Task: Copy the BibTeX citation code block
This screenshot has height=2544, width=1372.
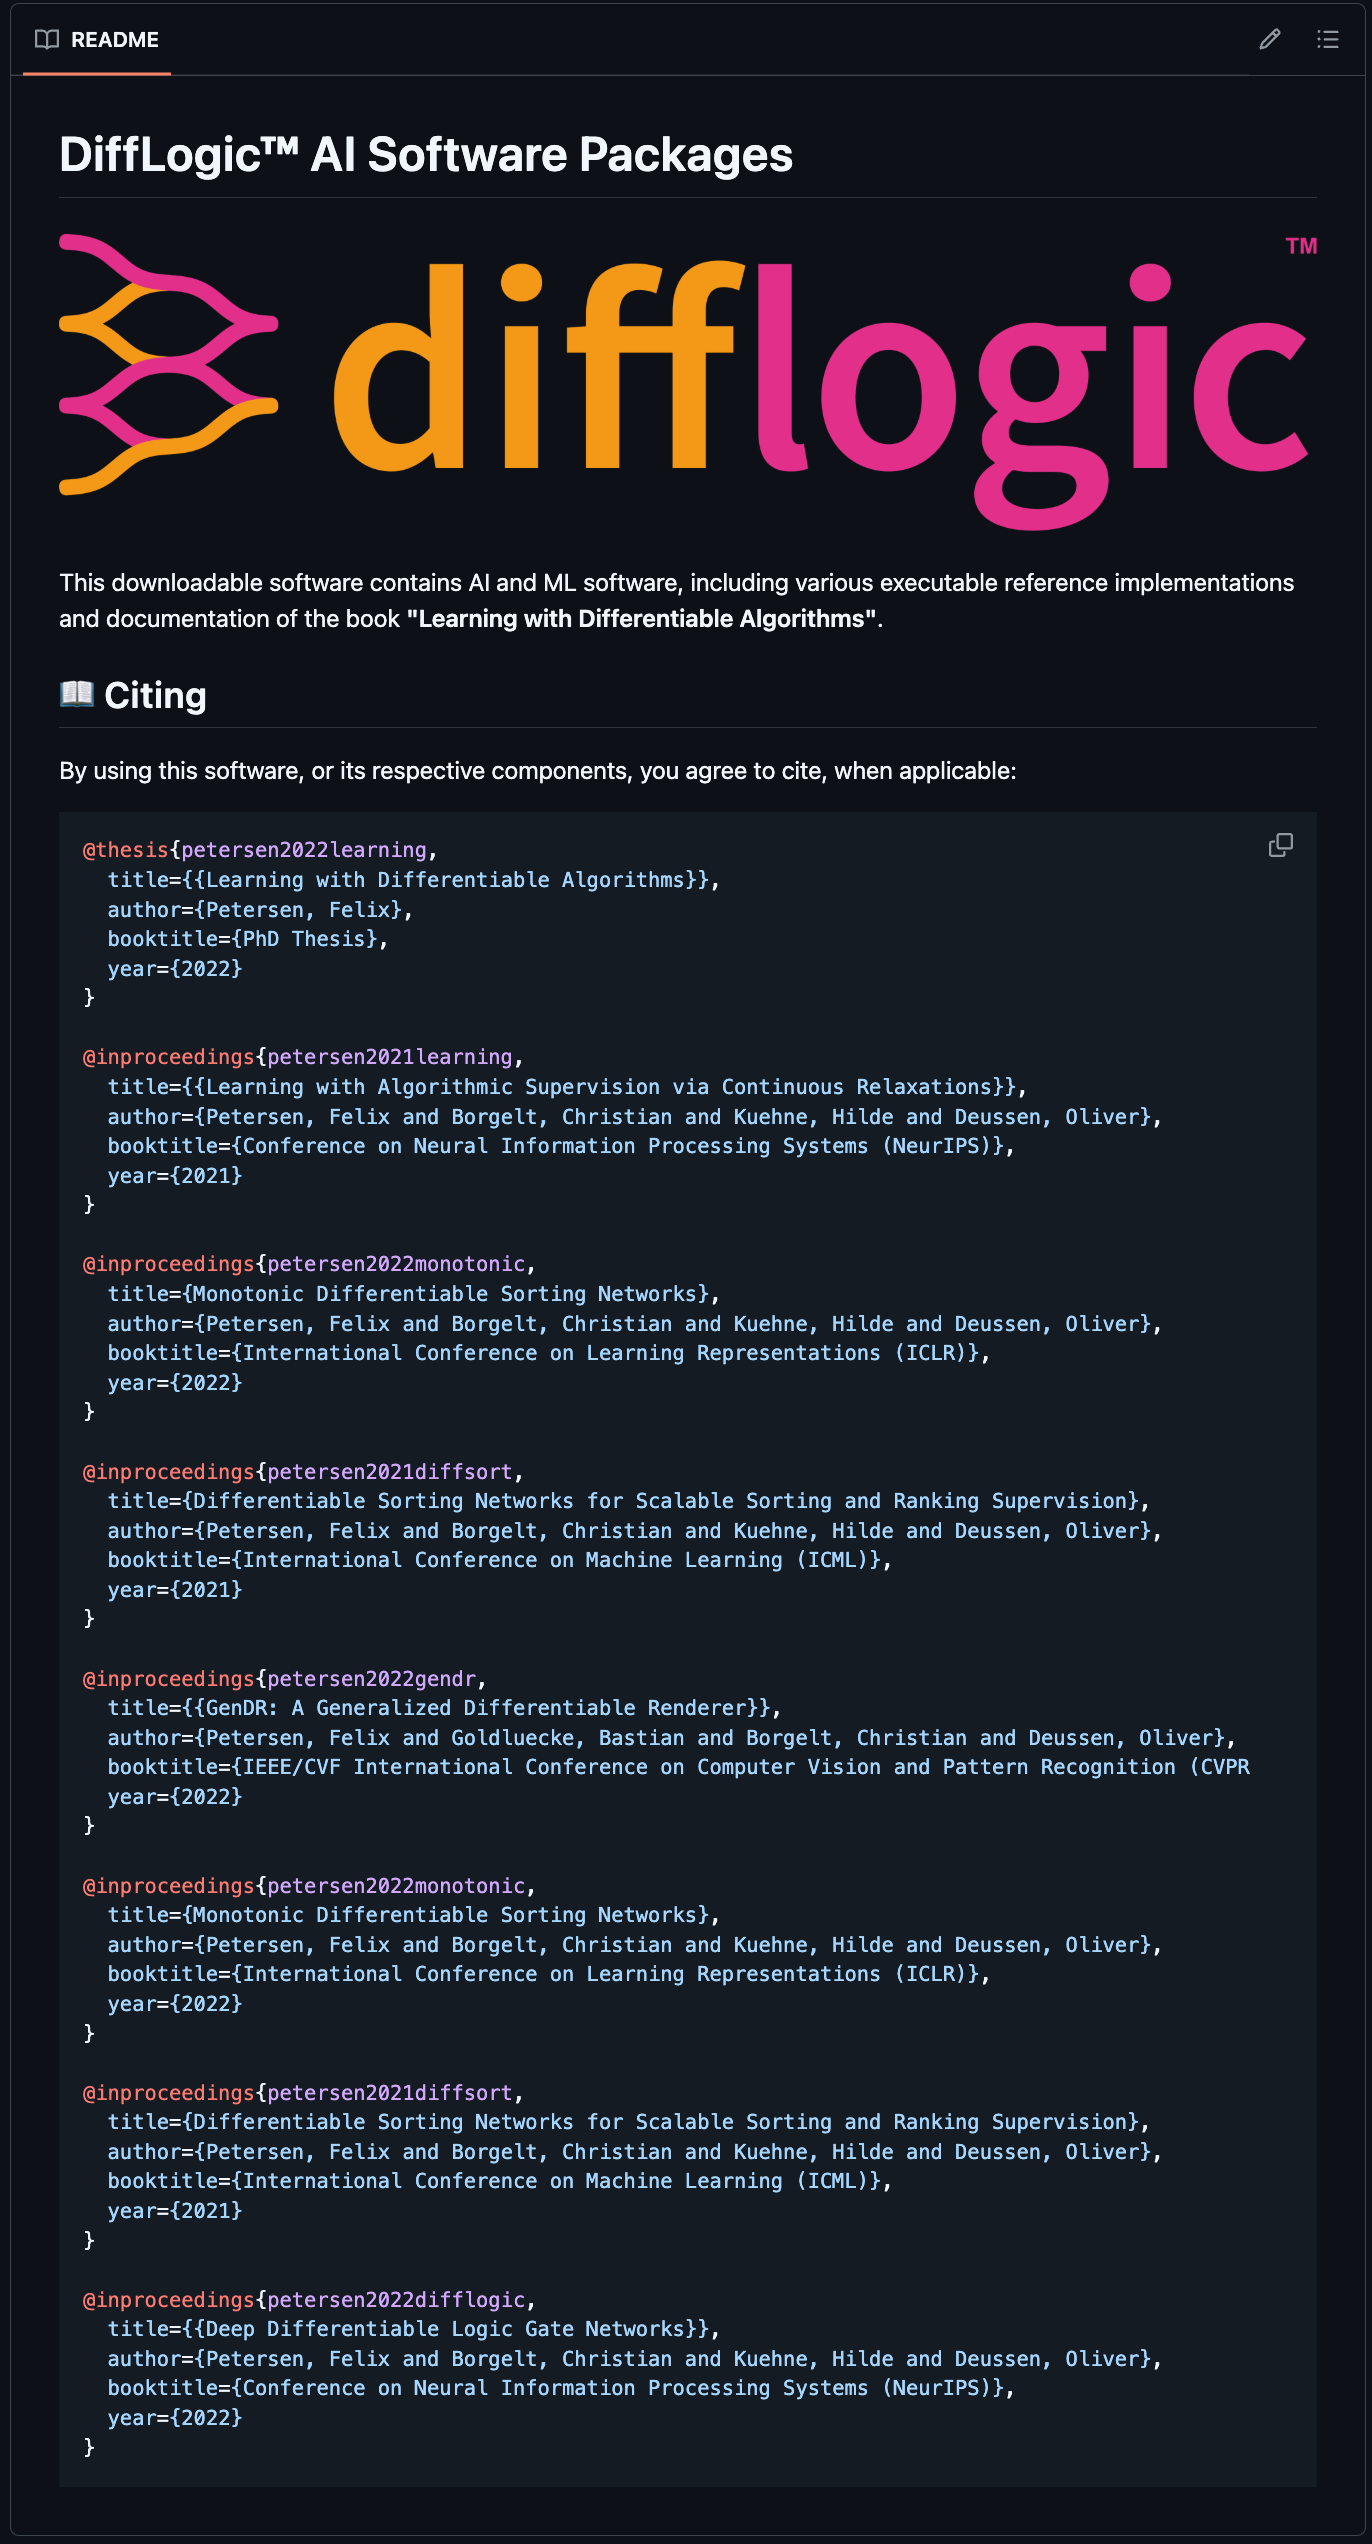Action: 1280,846
